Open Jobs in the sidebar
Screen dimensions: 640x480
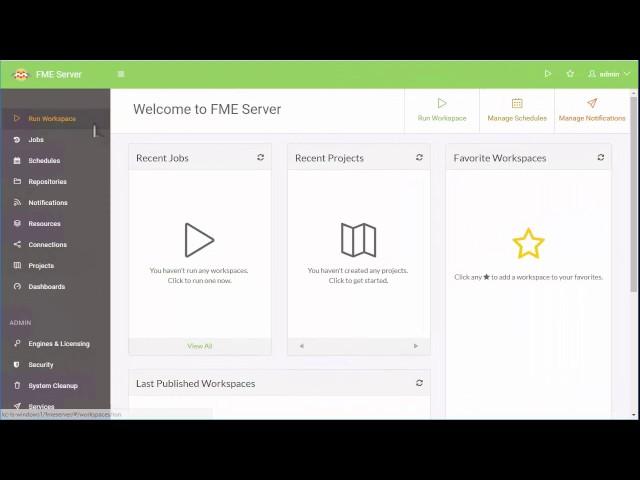55,140
